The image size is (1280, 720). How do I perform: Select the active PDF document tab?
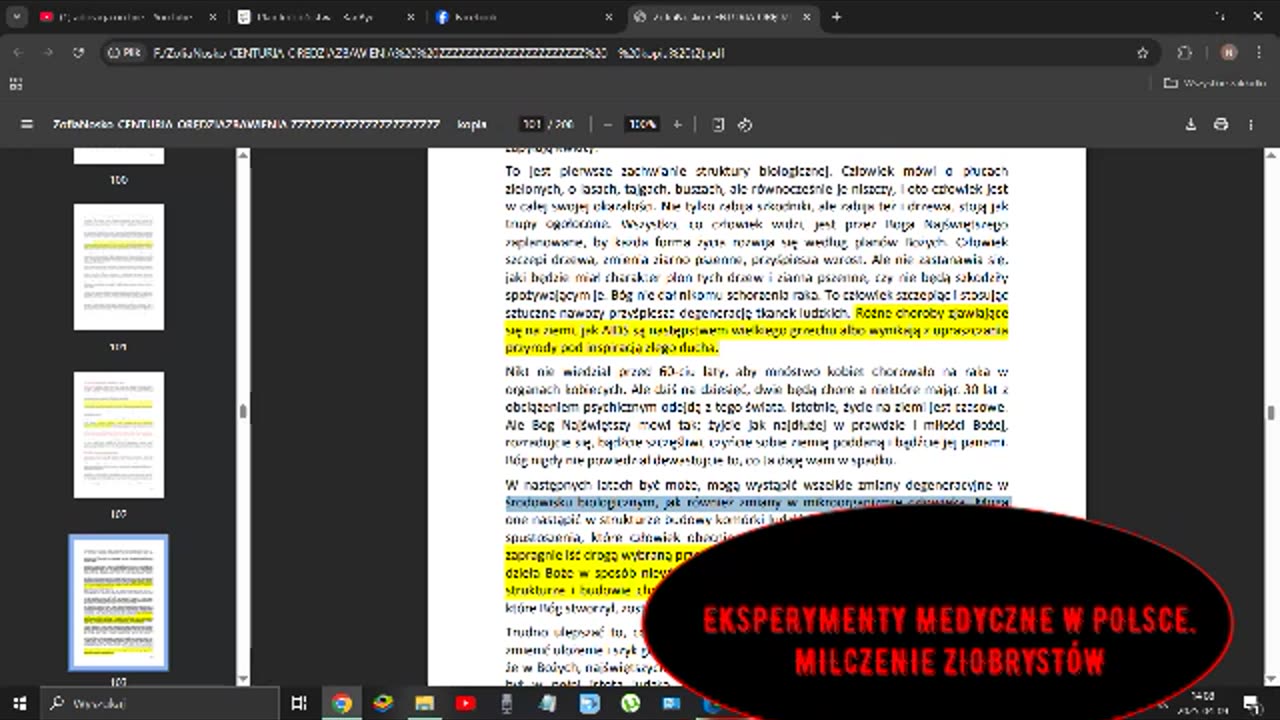(x=723, y=17)
